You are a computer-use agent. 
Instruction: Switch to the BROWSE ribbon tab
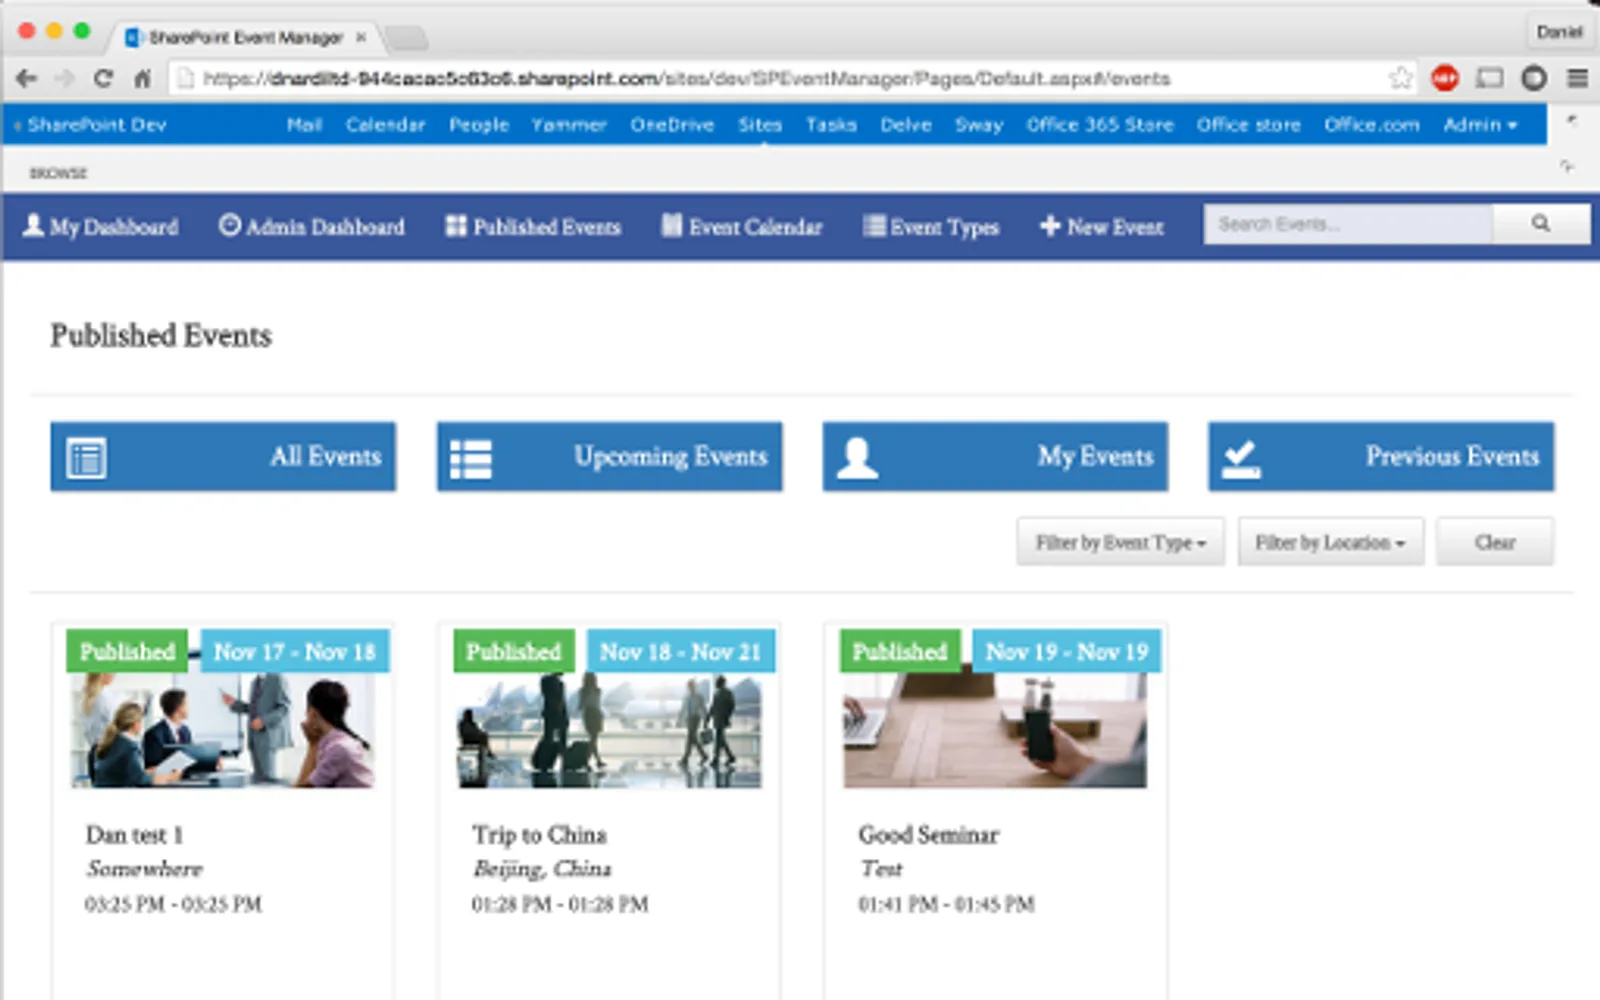pyautogui.click(x=58, y=173)
